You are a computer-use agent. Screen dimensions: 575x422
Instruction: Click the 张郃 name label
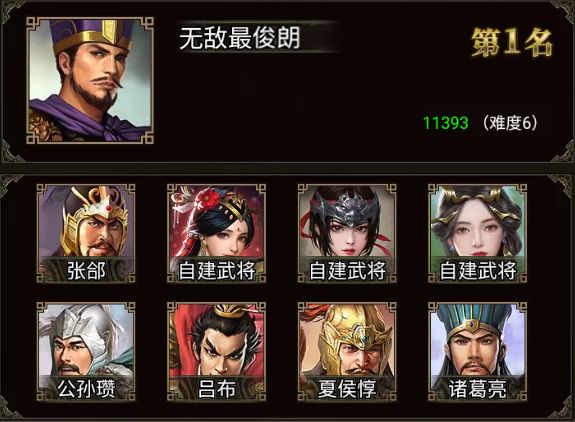coord(86,270)
